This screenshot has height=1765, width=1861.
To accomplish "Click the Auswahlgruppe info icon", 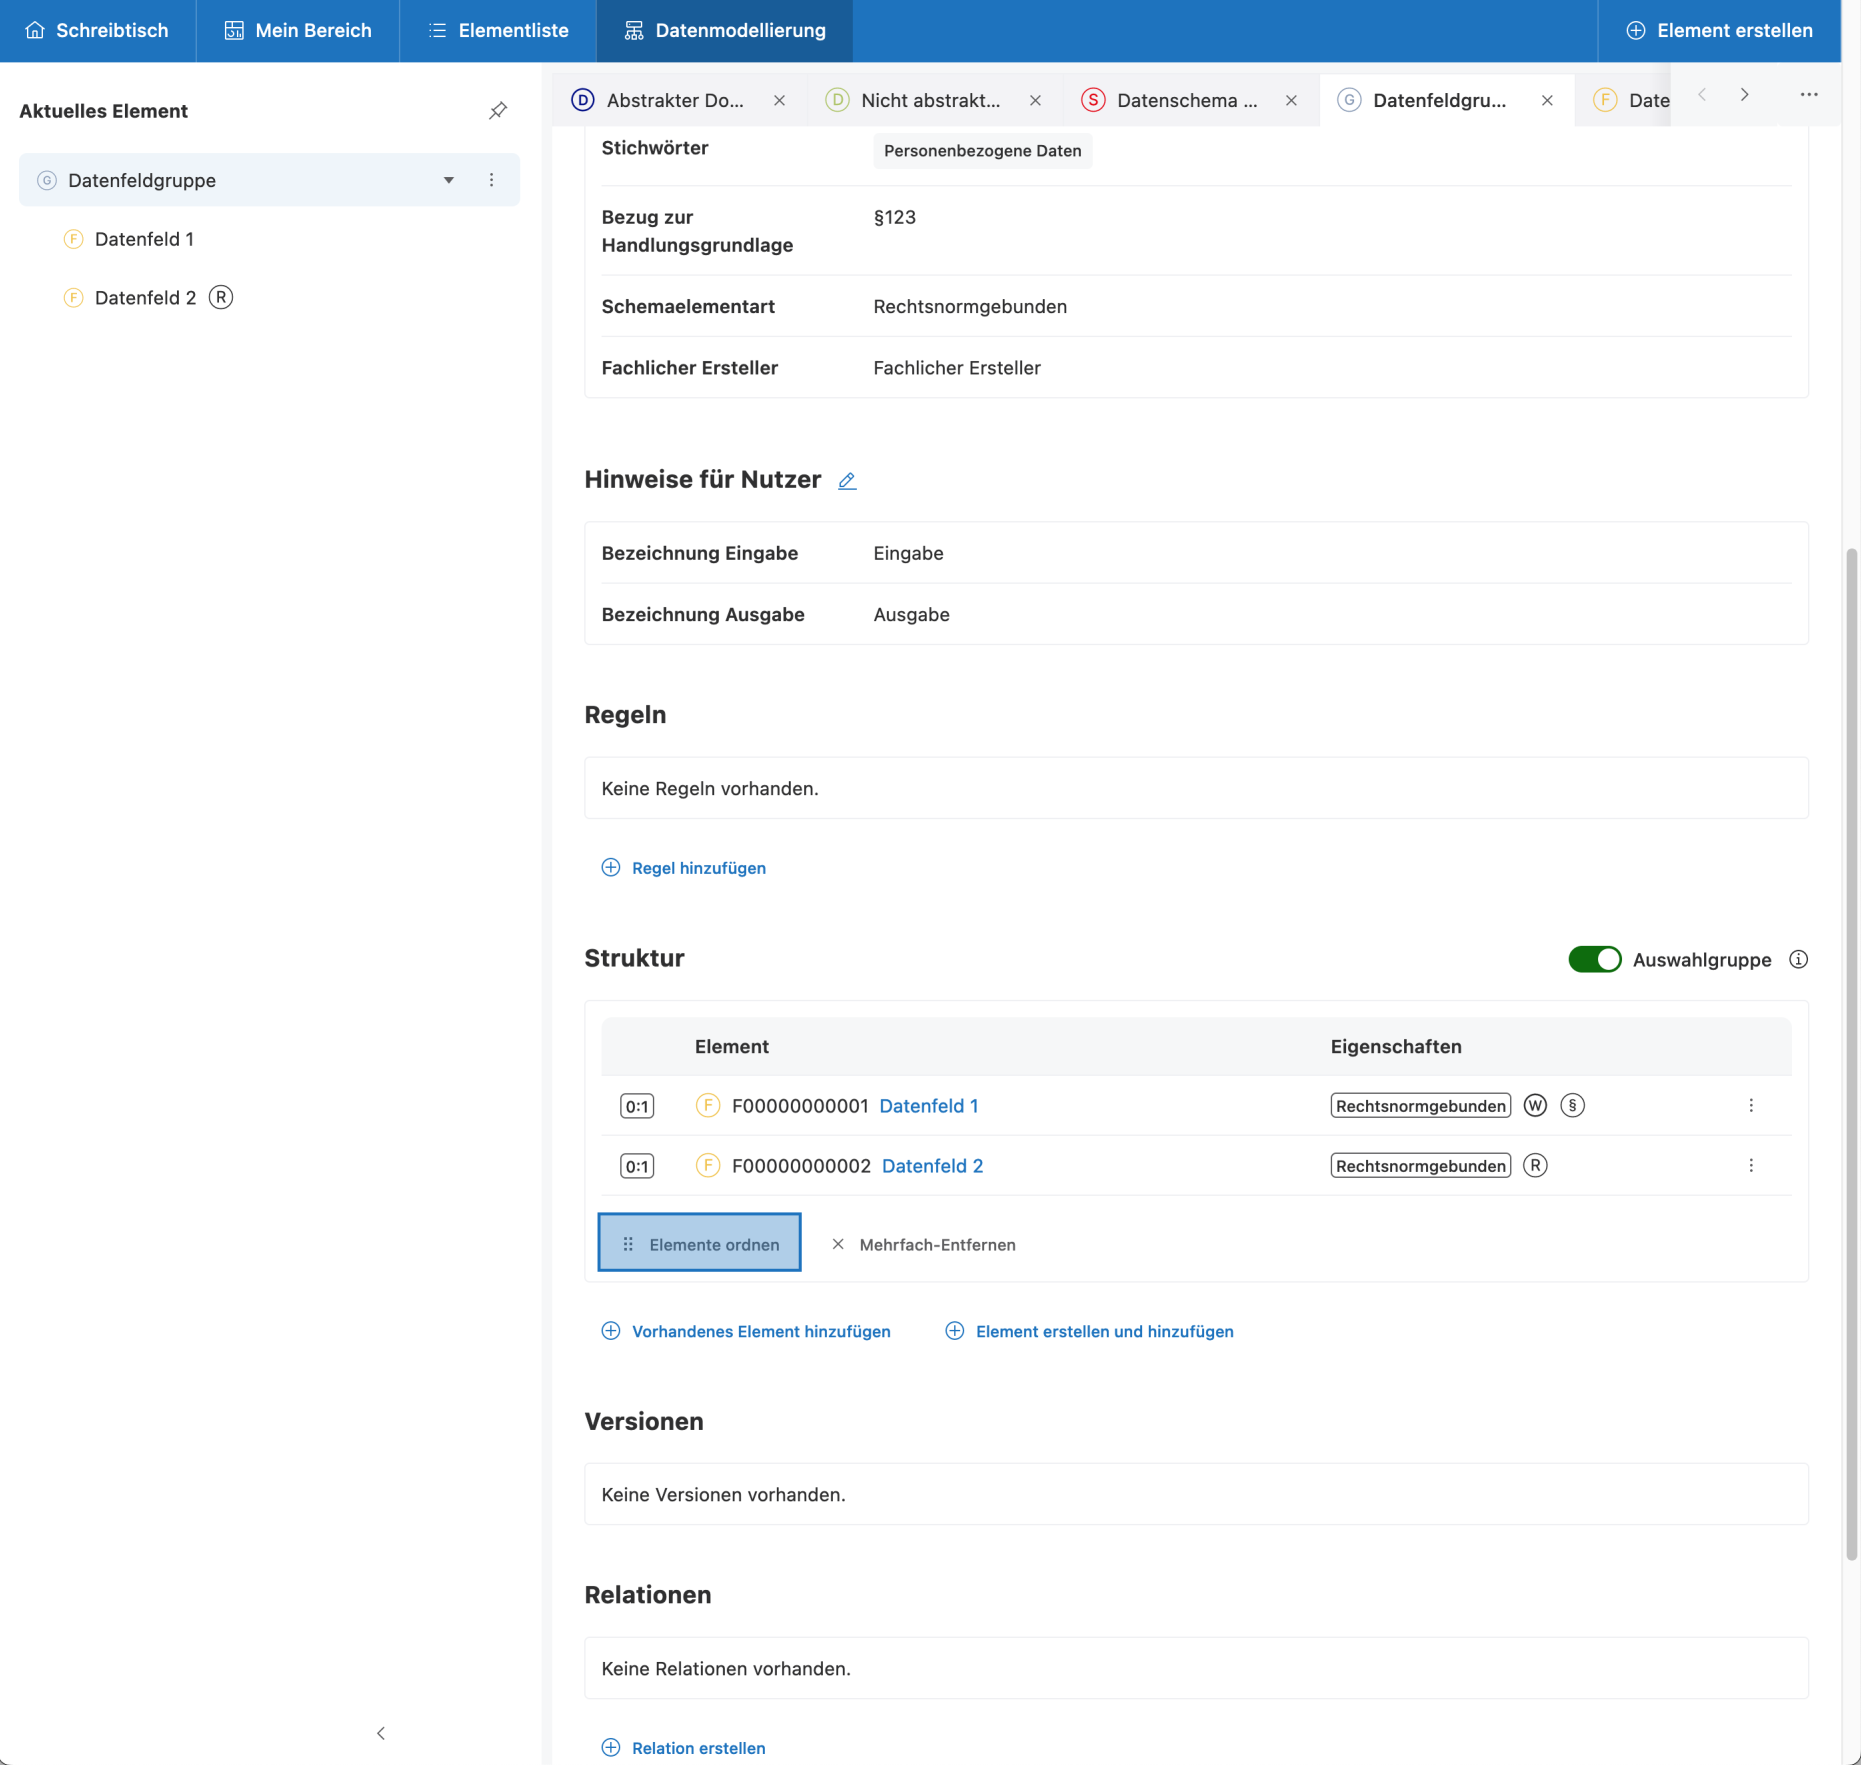I will (x=1798, y=960).
